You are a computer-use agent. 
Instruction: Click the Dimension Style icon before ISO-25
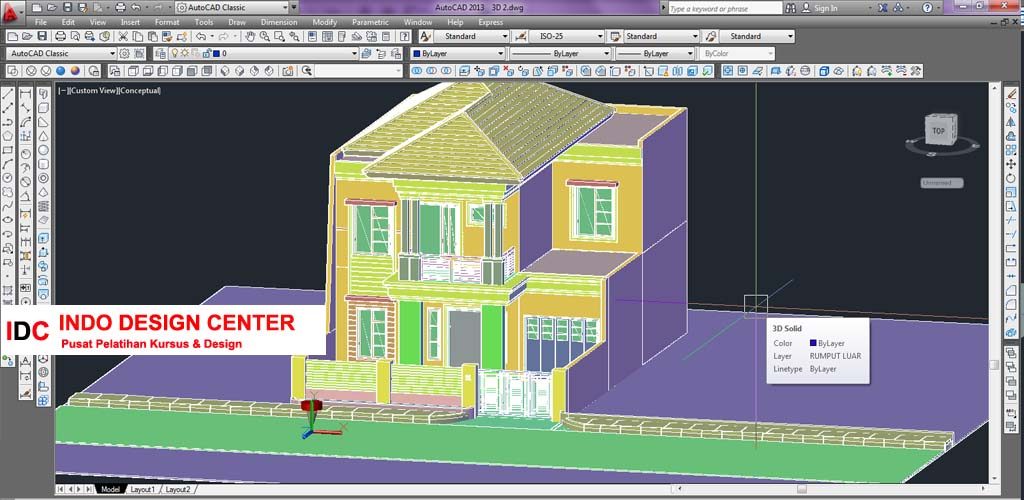(520, 37)
